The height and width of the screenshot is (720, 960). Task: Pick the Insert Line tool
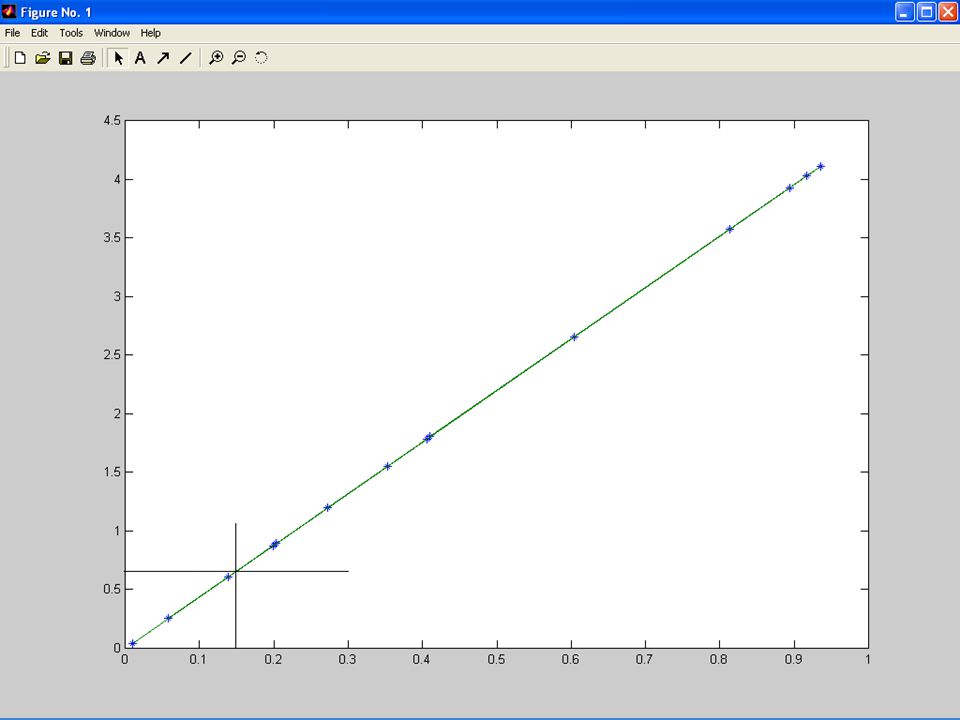(x=186, y=58)
